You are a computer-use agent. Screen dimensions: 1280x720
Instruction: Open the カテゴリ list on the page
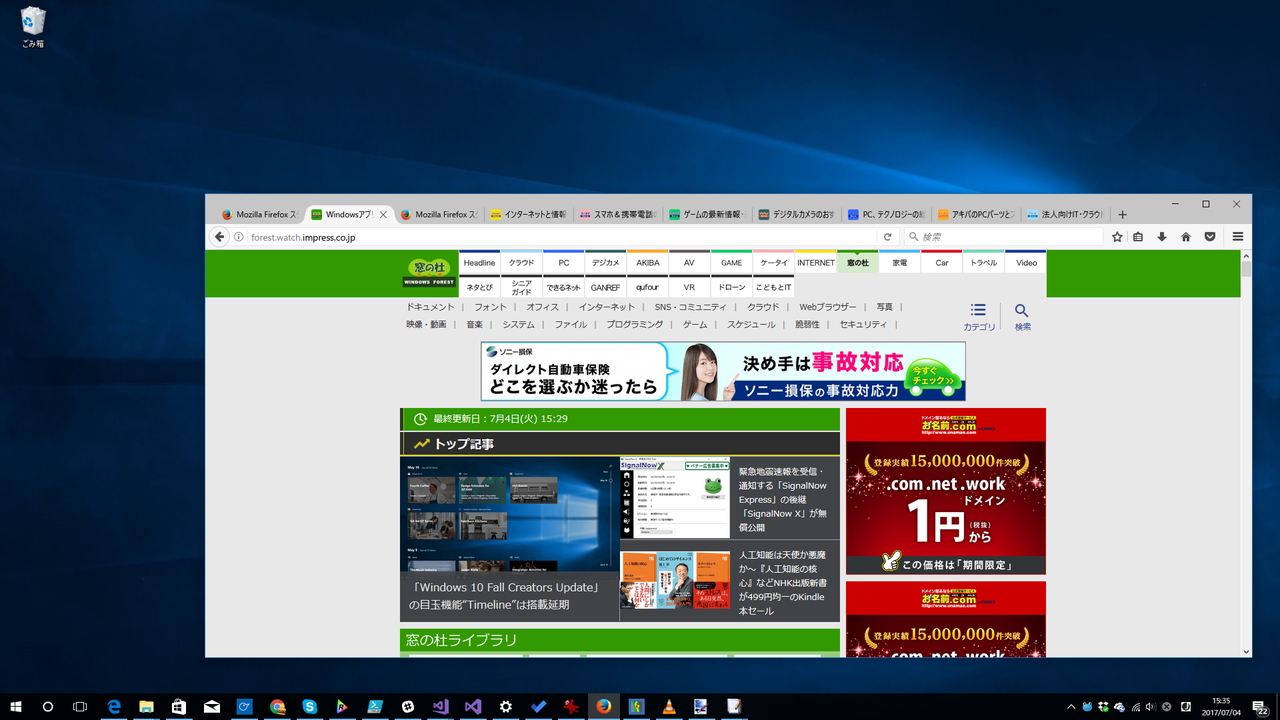[x=977, y=315]
